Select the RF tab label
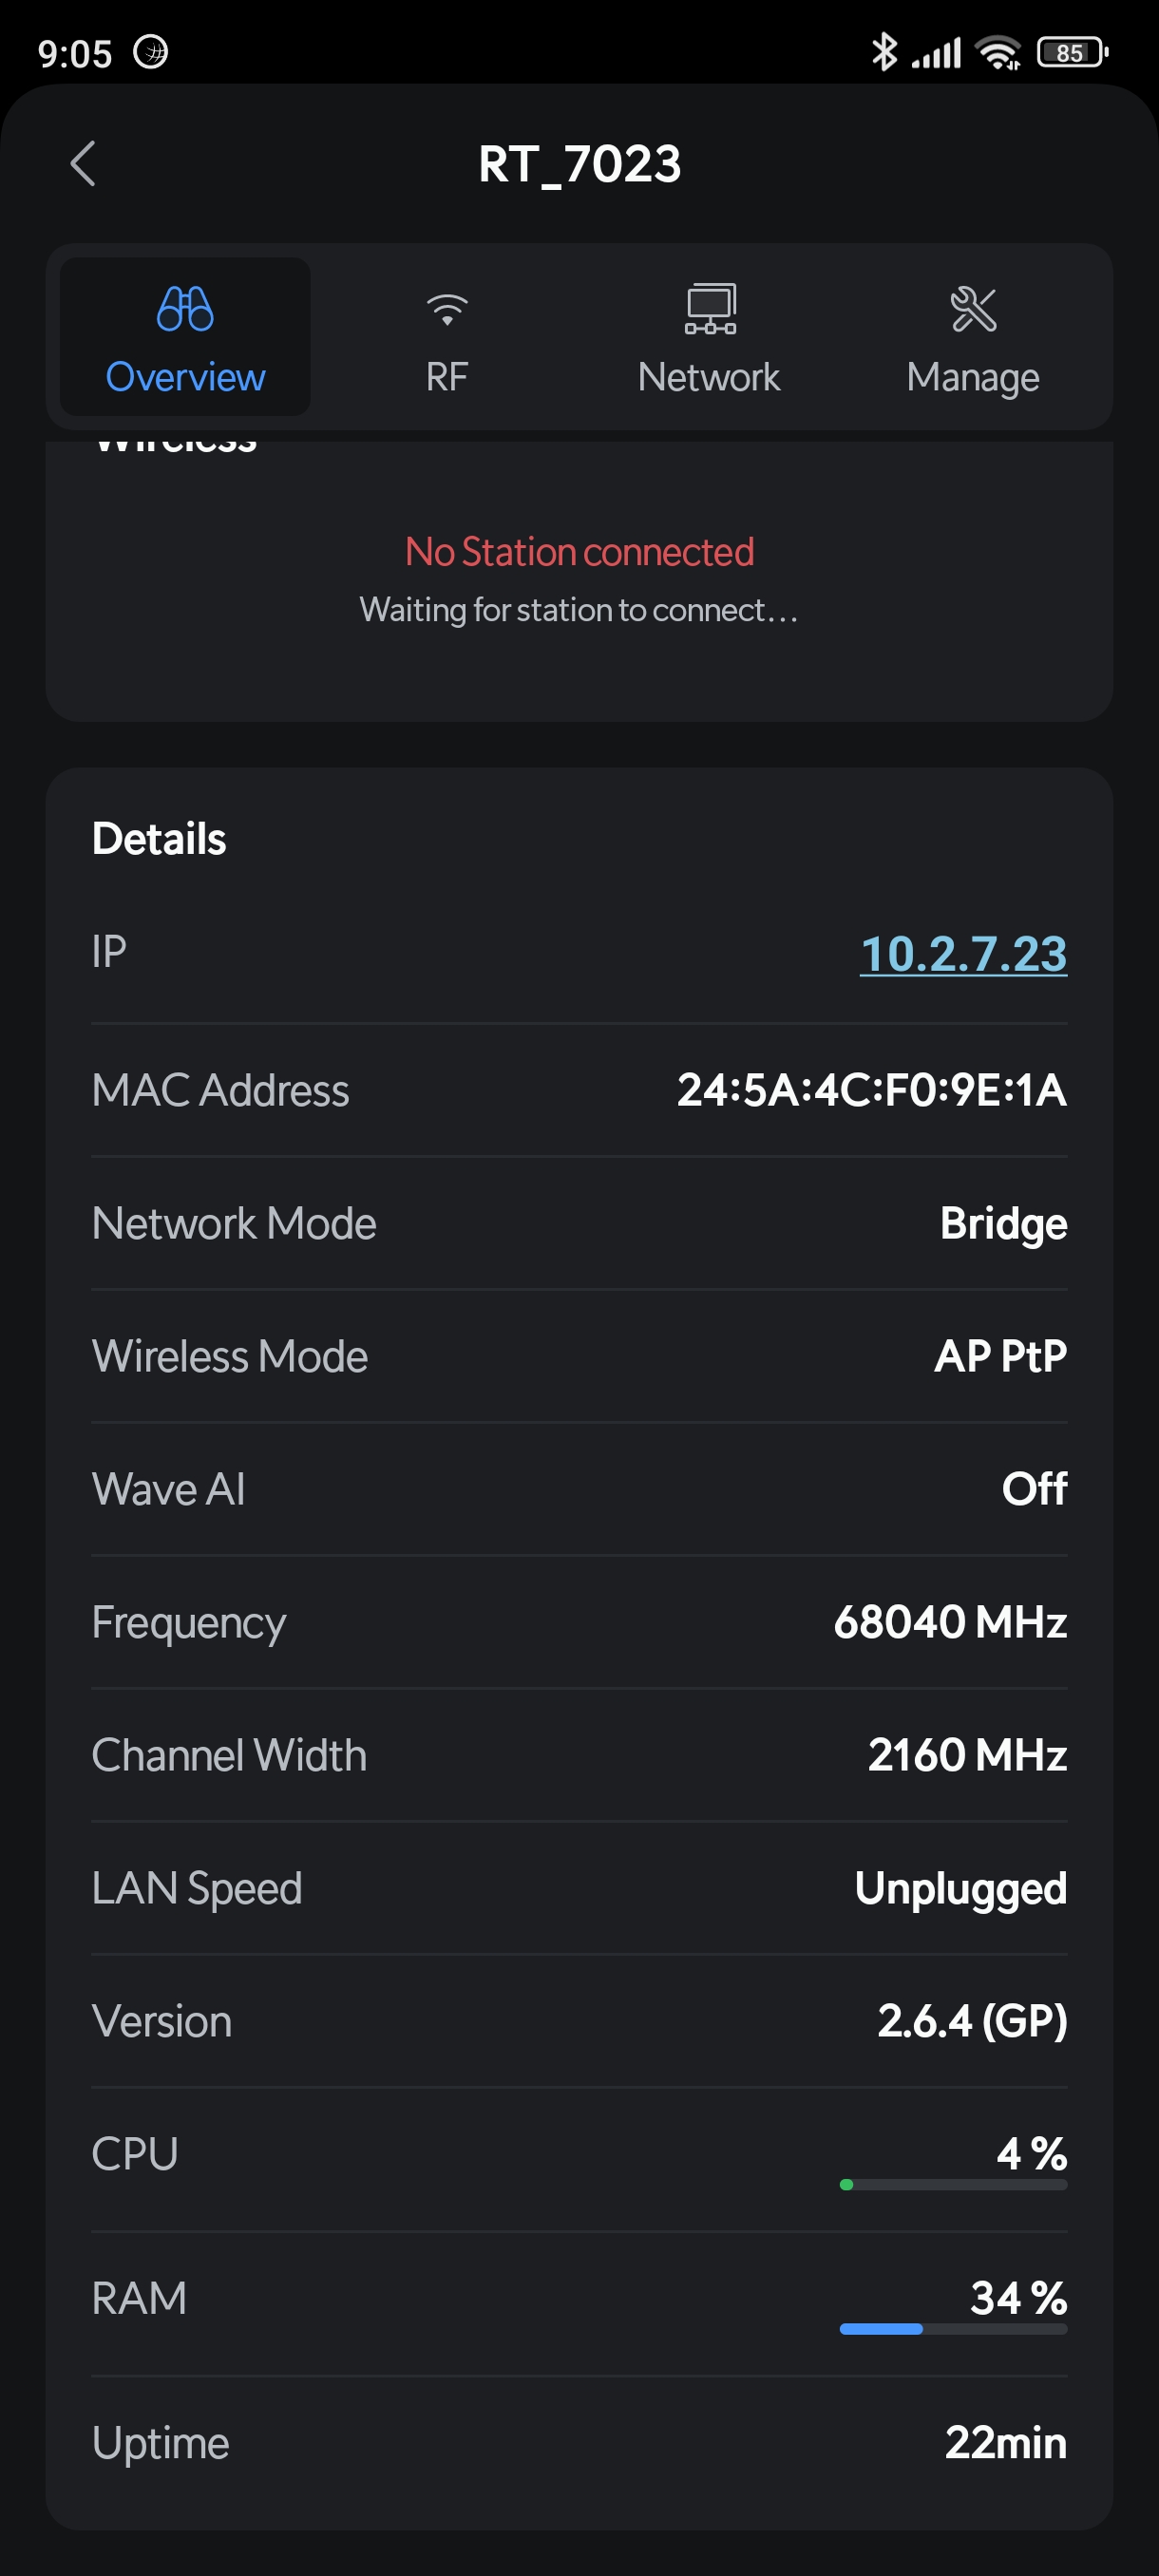This screenshot has width=1159, height=2576. tap(447, 377)
